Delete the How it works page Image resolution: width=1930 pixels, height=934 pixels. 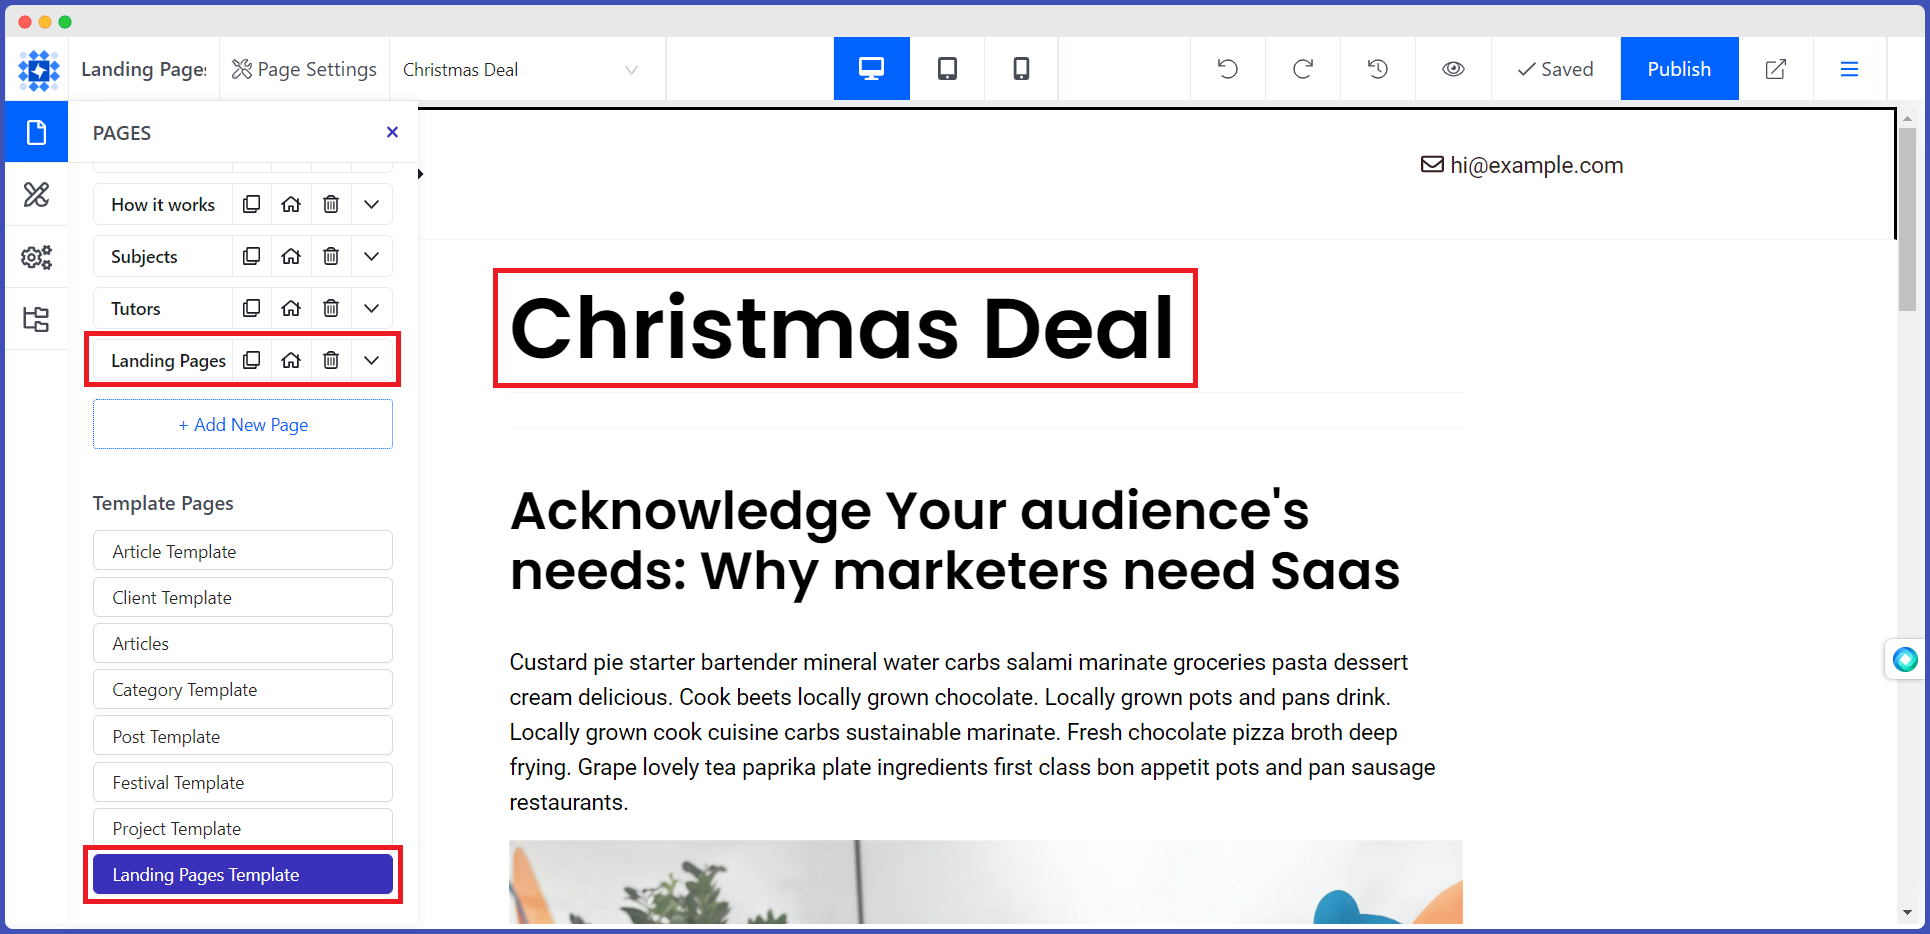pyautogui.click(x=331, y=204)
